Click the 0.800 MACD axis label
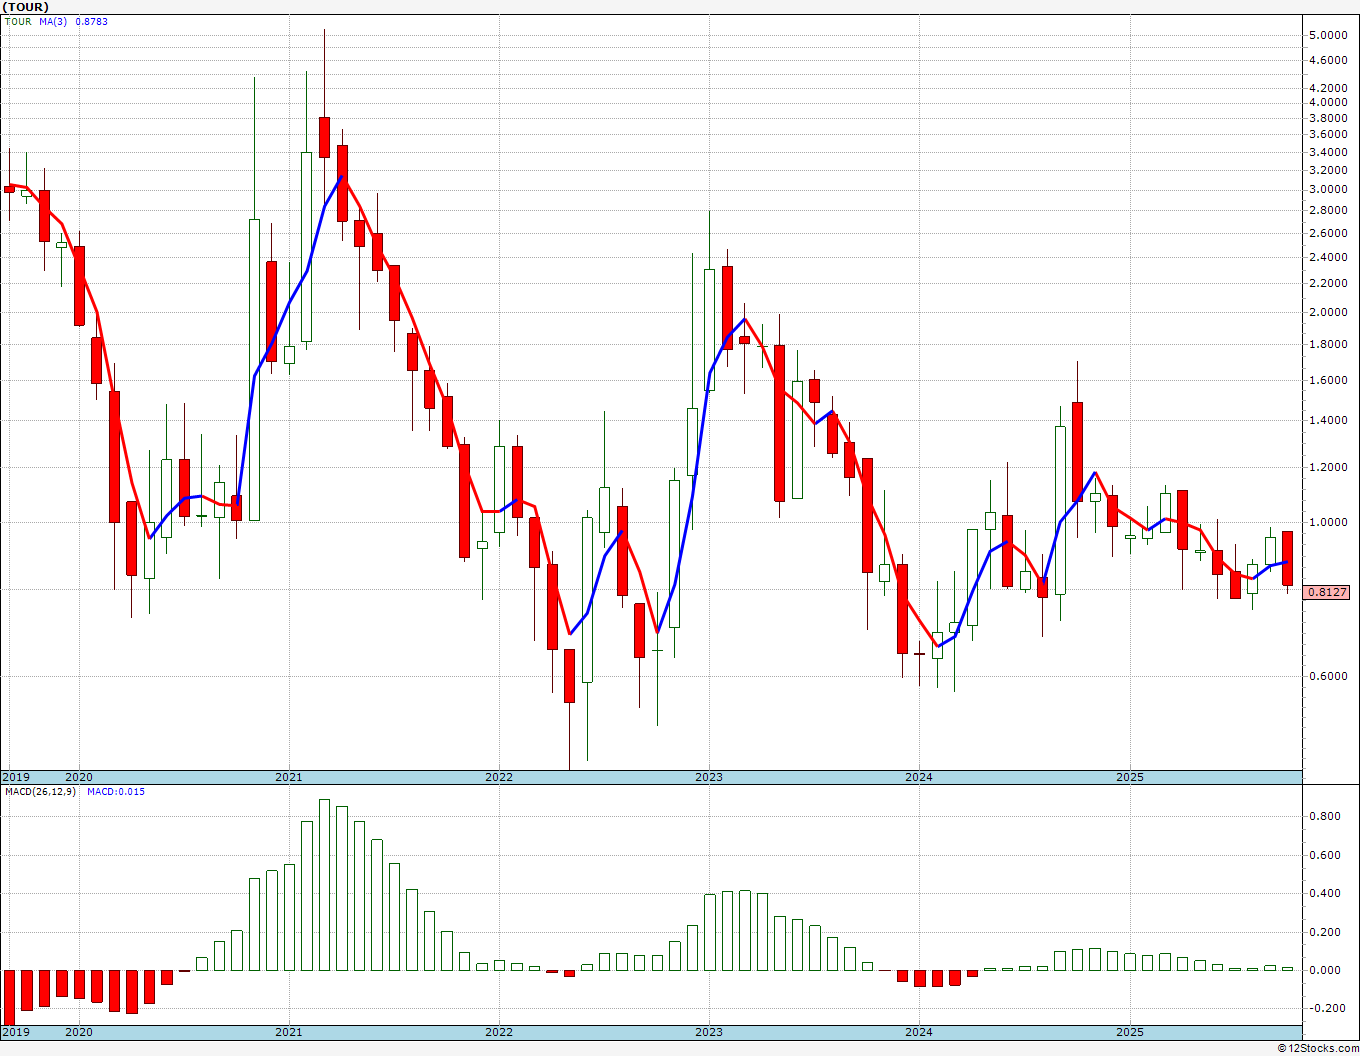This screenshot has height=1056, width=1360. [x=1324, y=817]
